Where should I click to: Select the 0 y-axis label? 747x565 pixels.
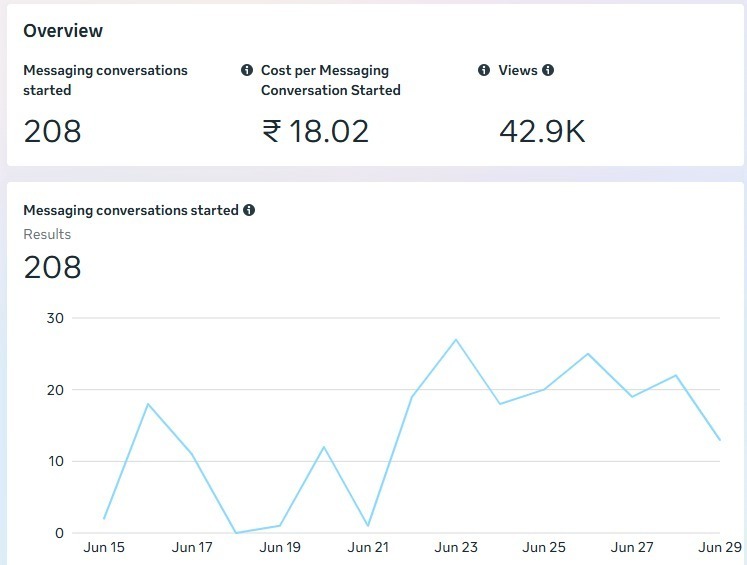tap(60, 533)
